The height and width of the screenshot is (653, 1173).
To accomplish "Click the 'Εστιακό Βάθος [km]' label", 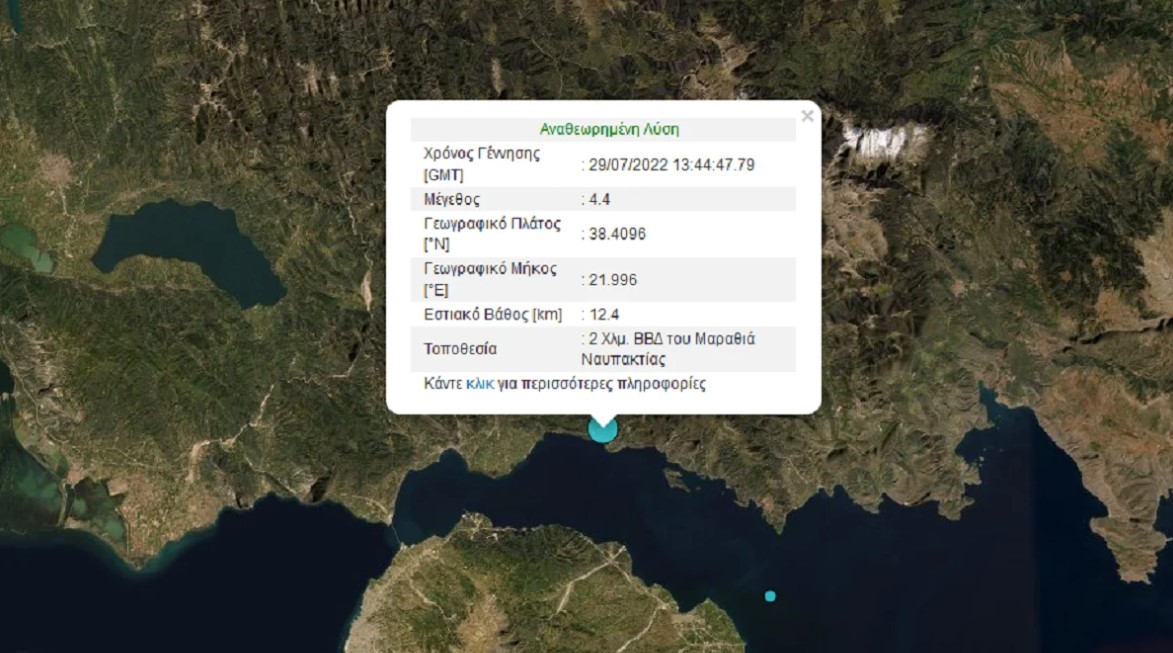I will 493,315.
